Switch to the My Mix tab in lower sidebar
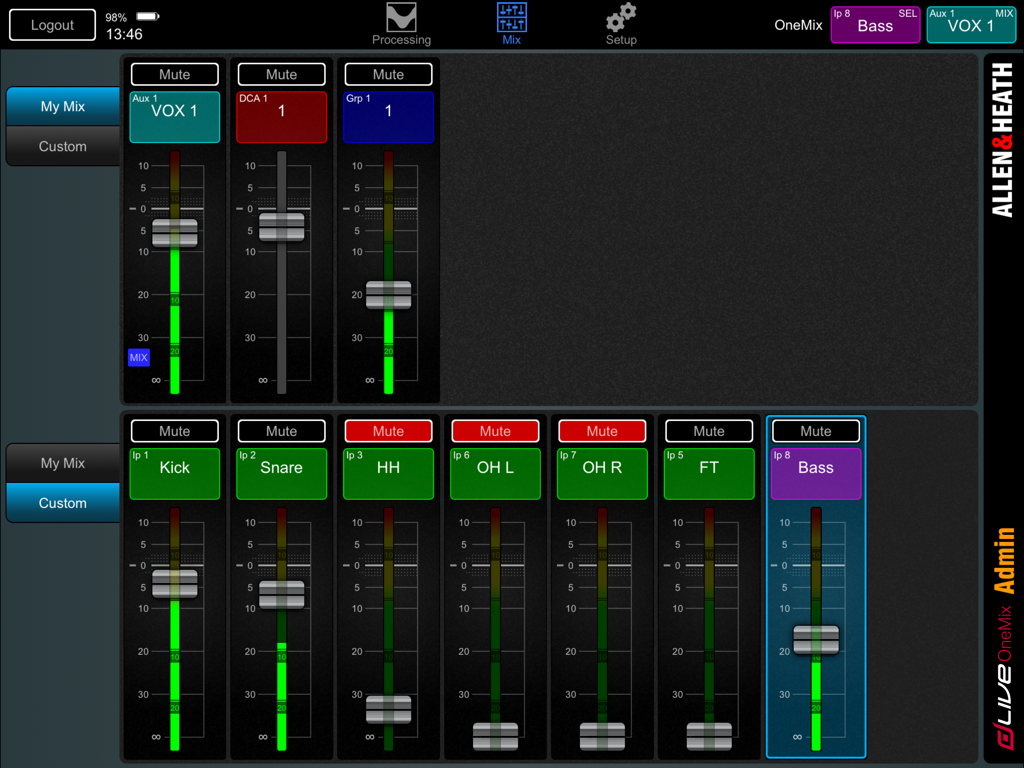This screenshot has height=768, width=1024. point(62,463)
